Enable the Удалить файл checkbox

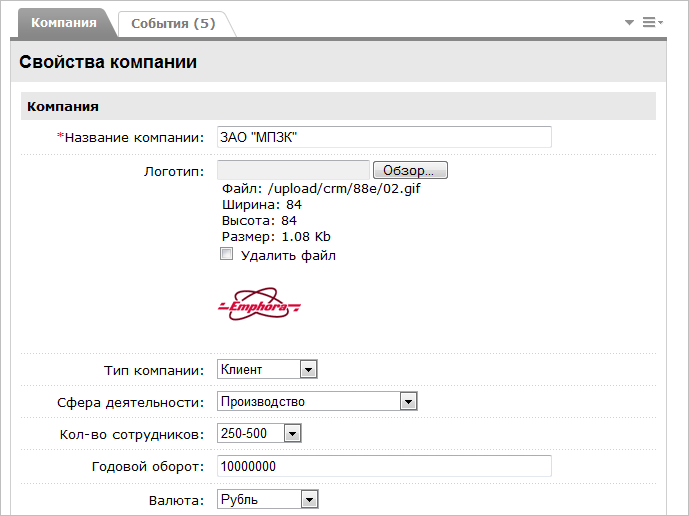pos(226,255)
